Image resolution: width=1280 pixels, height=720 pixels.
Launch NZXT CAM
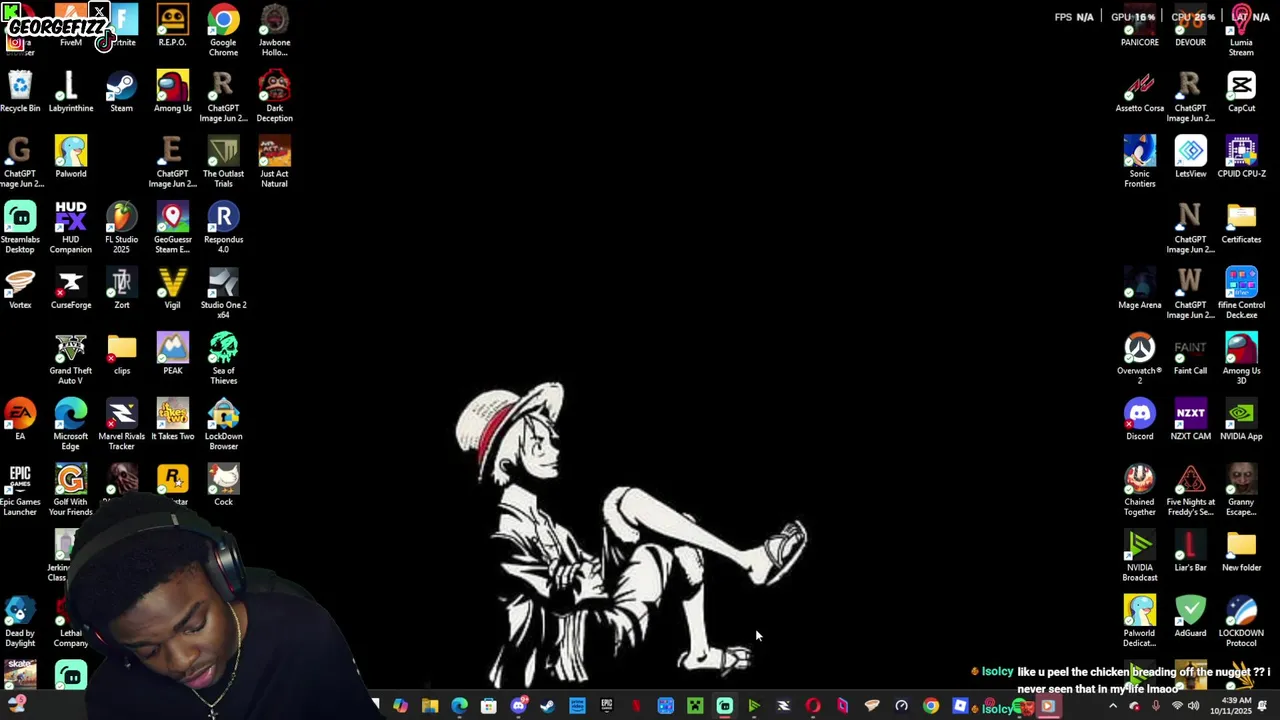click(1190, 419)
